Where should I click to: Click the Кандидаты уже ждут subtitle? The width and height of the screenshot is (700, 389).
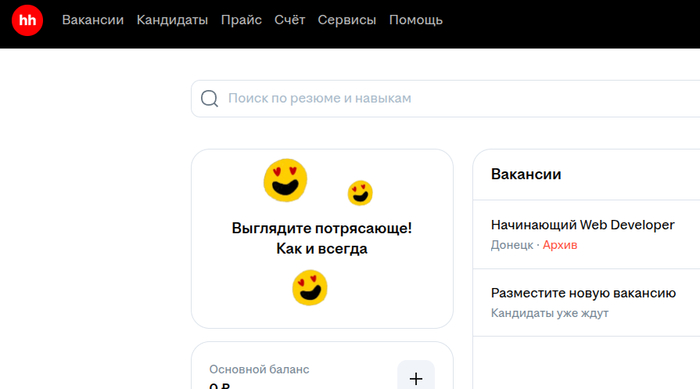[550, 313]
